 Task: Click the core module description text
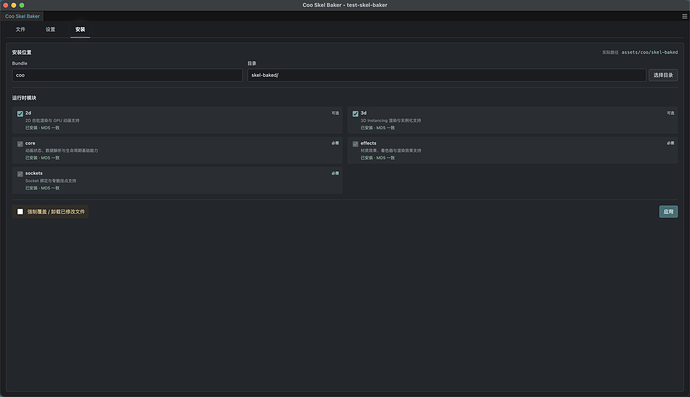click(x=62, y=151)
